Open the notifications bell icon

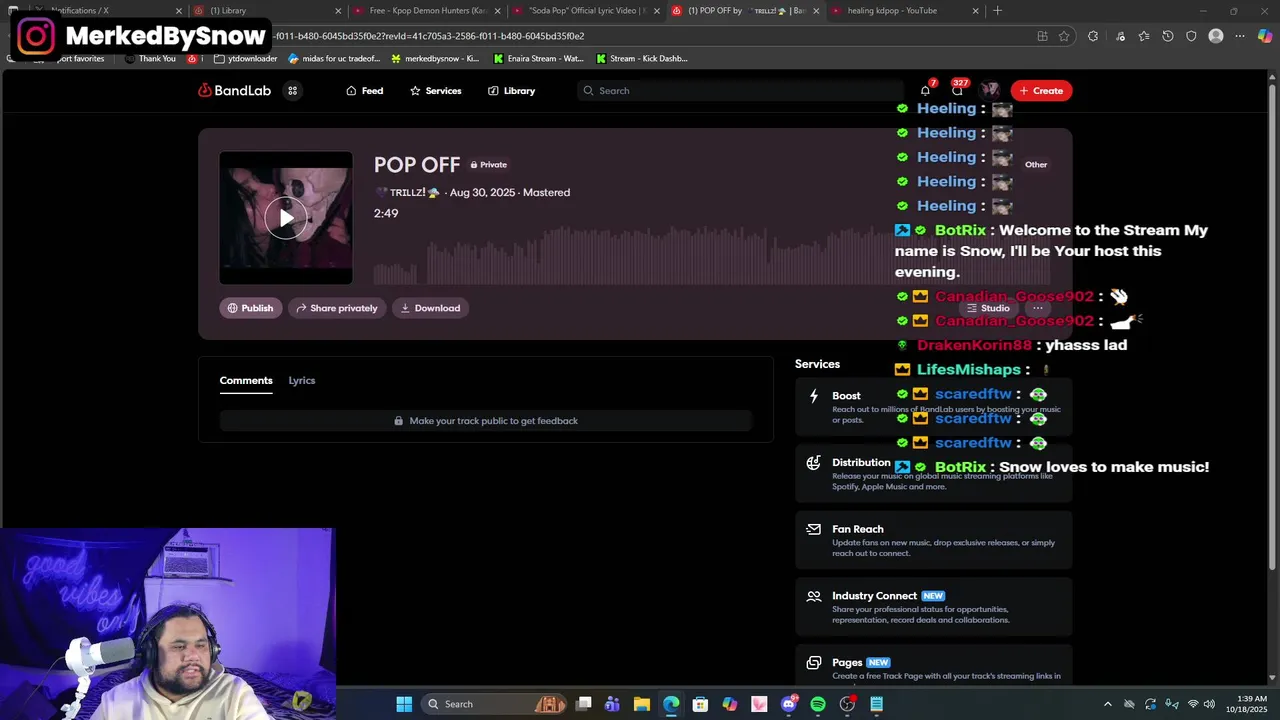click(x=925, y=90)
